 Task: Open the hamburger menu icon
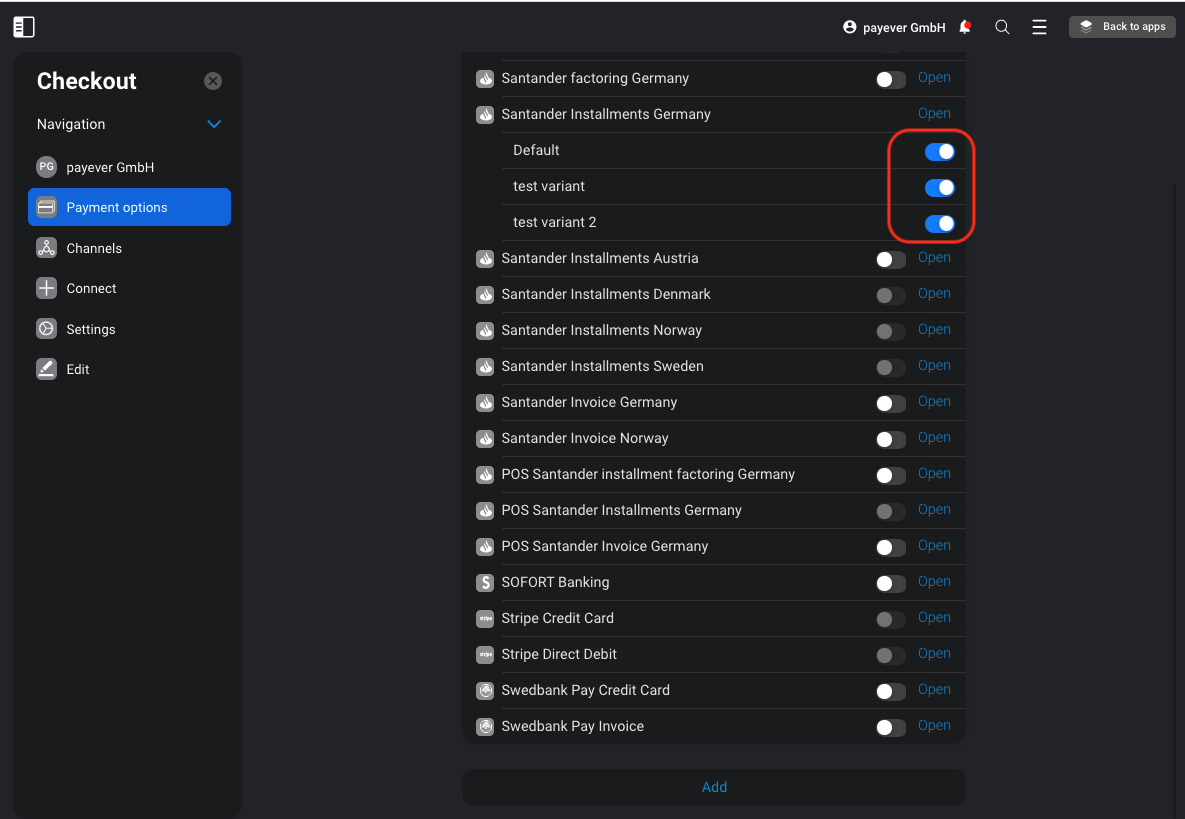click(1039, 27)
